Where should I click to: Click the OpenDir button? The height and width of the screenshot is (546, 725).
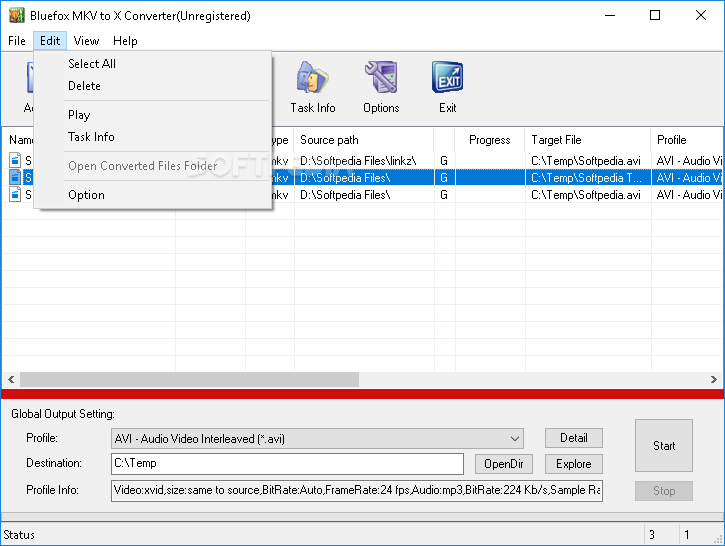coord(504,464)
